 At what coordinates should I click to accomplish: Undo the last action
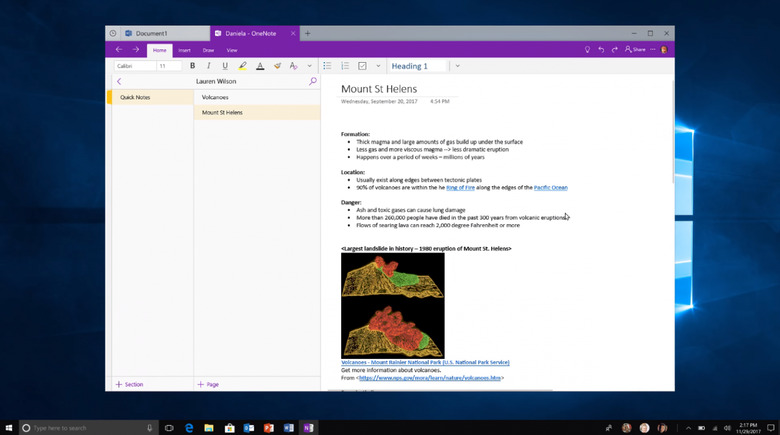click(601, 49)
